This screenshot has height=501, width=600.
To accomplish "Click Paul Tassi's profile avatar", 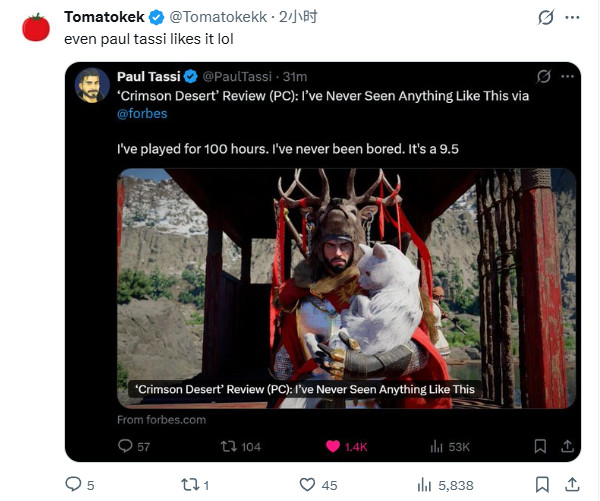I will coord(93,84).
